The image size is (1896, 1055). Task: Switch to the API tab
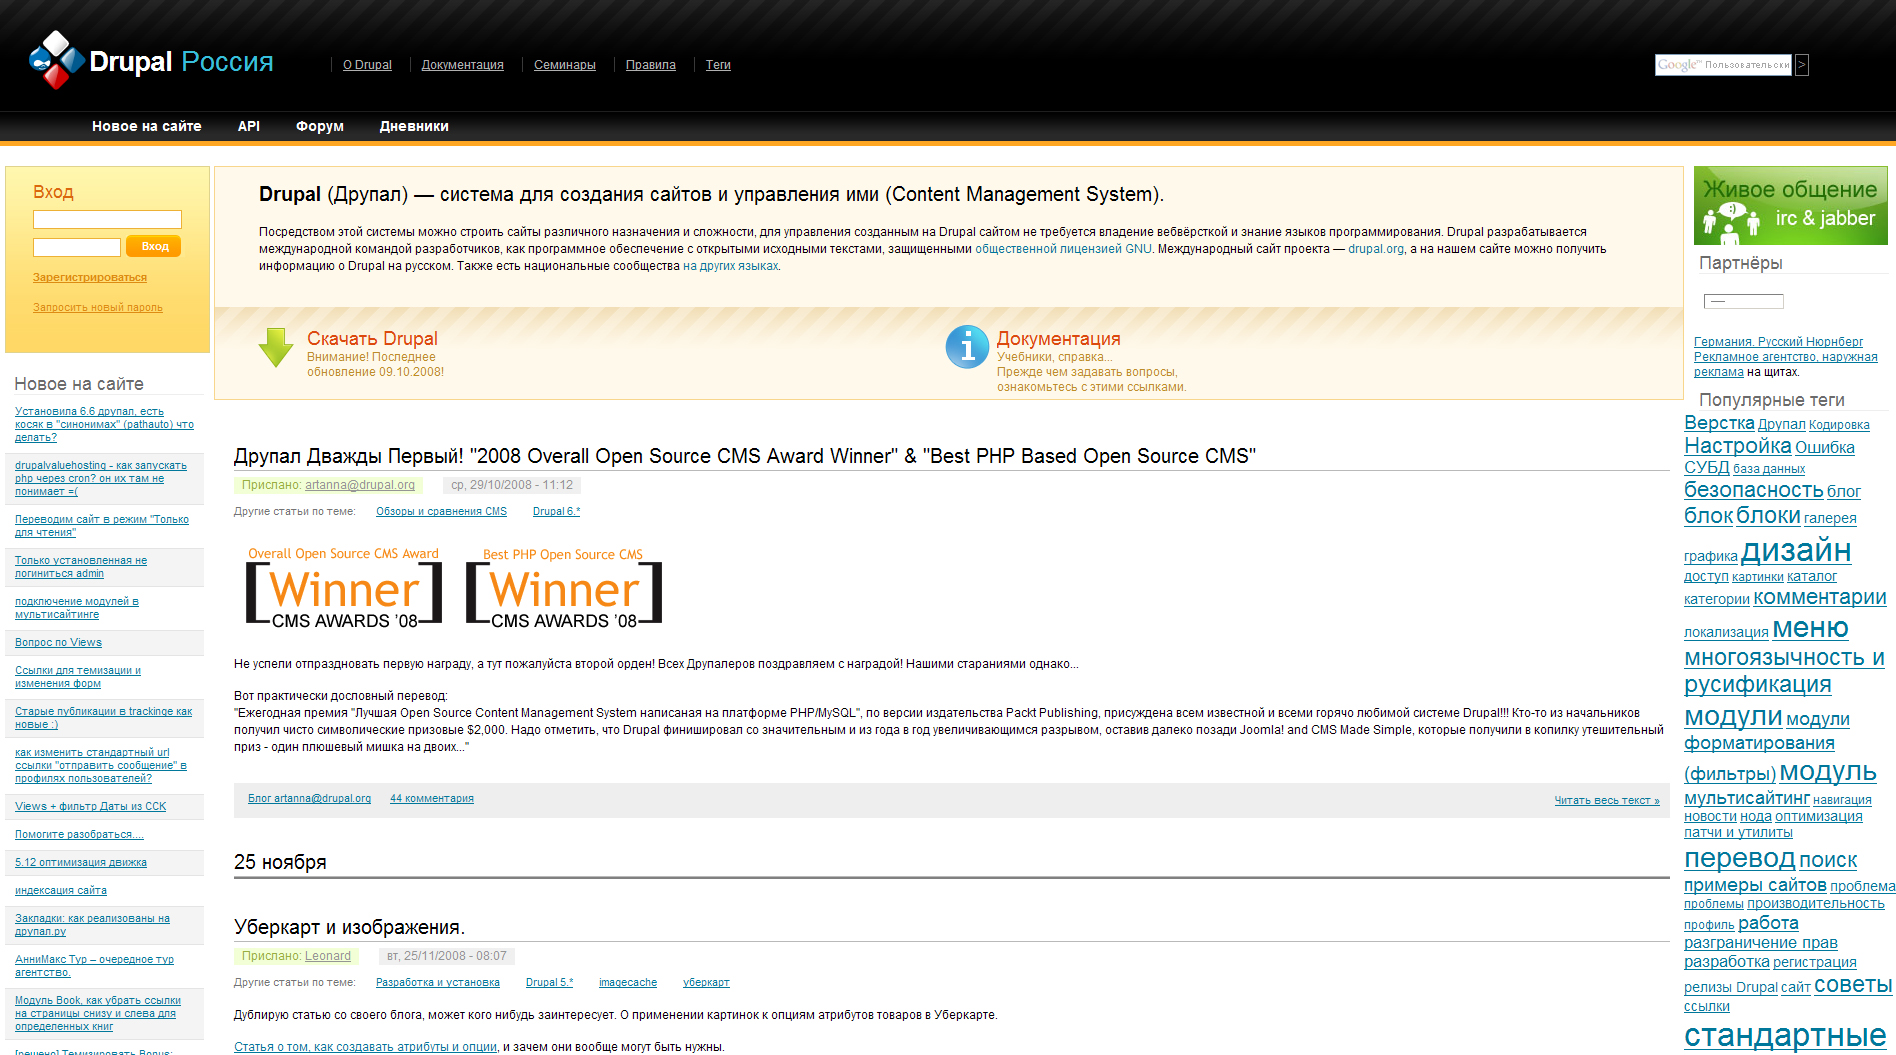click(249, 126)
